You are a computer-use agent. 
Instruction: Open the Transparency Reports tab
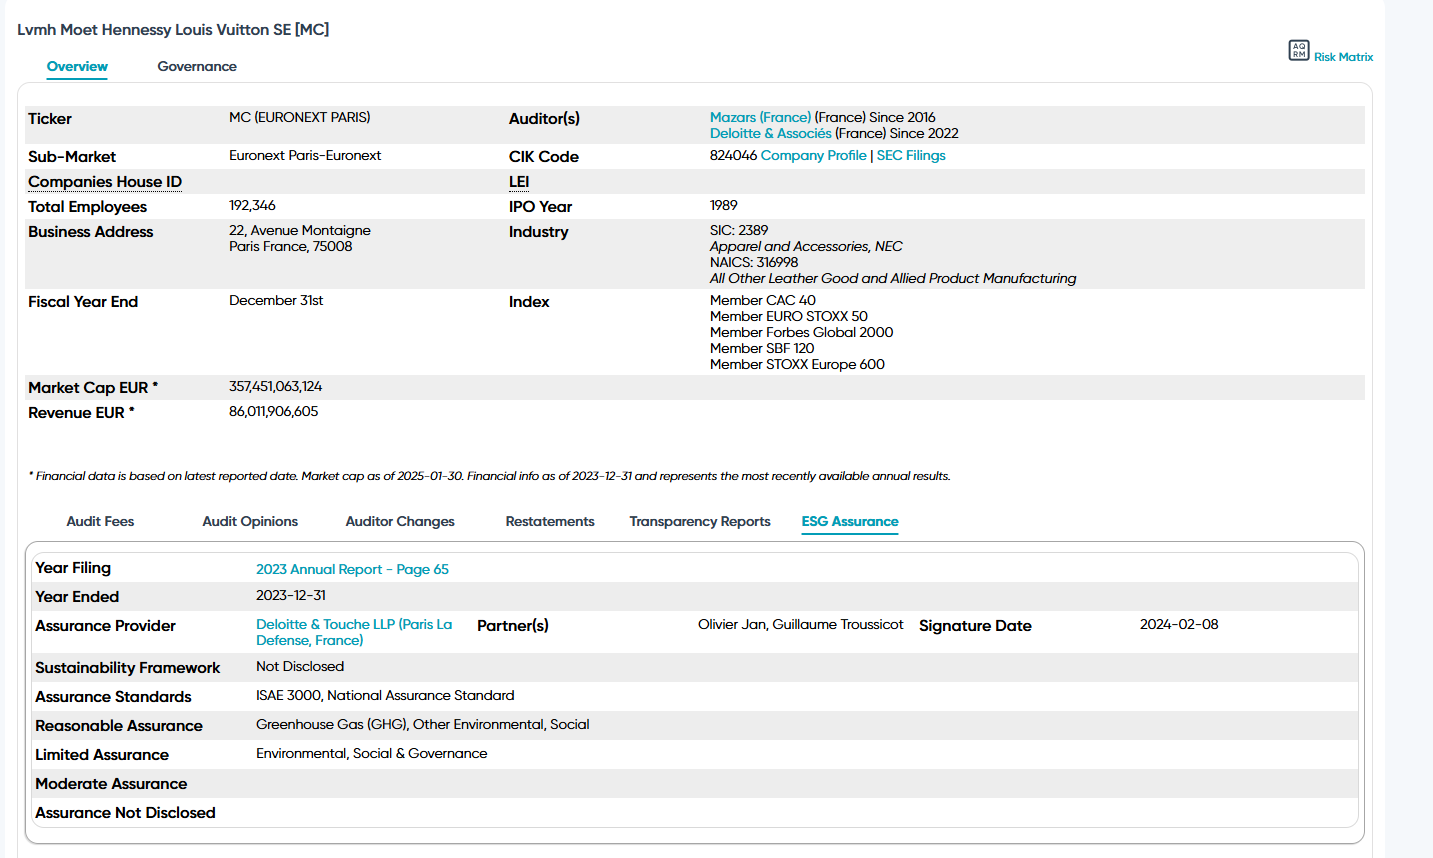pos(700,521)
